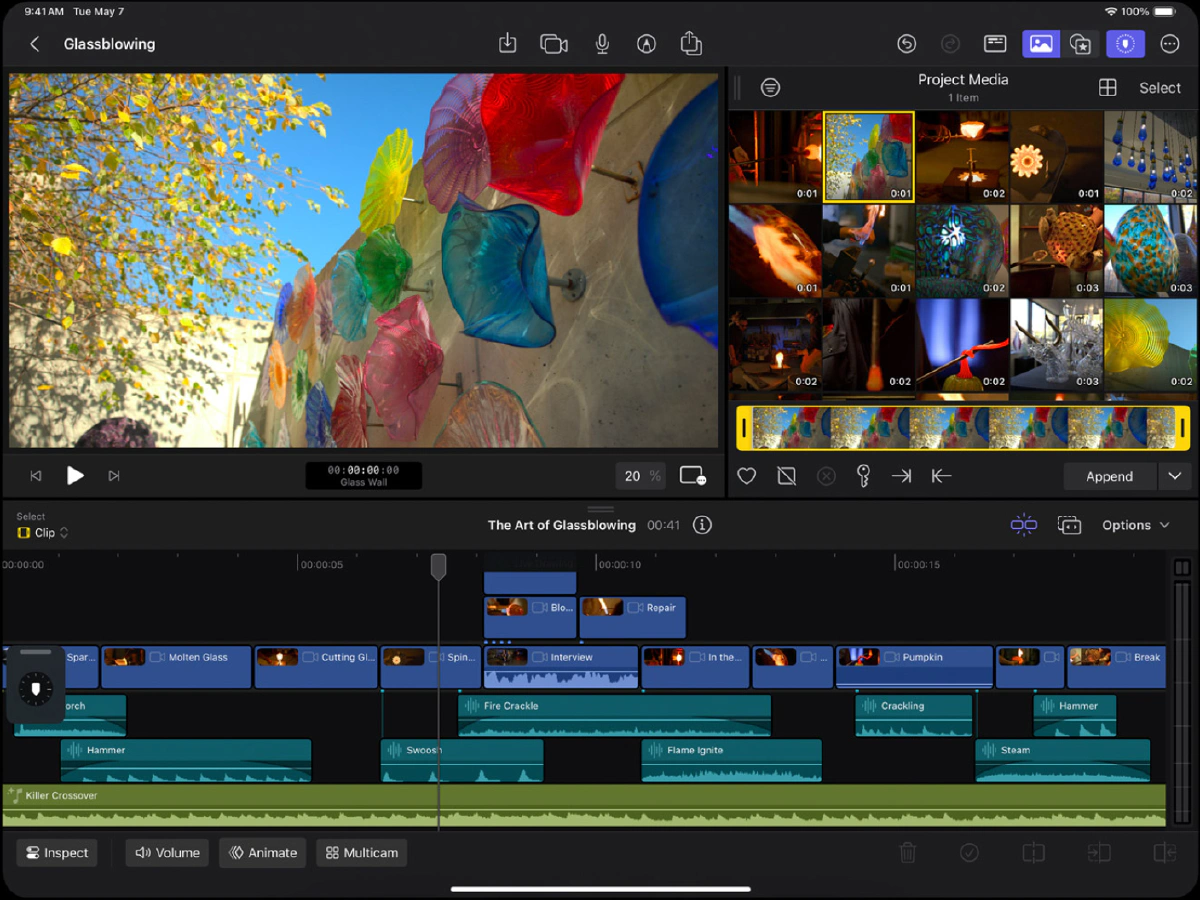
Task: Play the video in the viewer
Action: click(x=75, y=476)
